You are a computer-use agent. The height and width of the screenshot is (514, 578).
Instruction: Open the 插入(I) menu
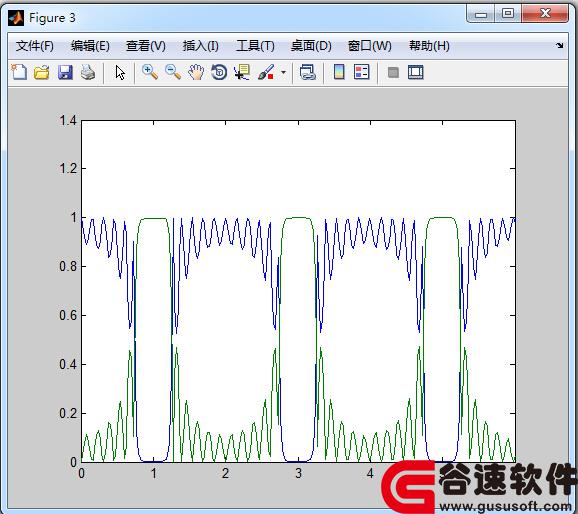pos(201,46)
